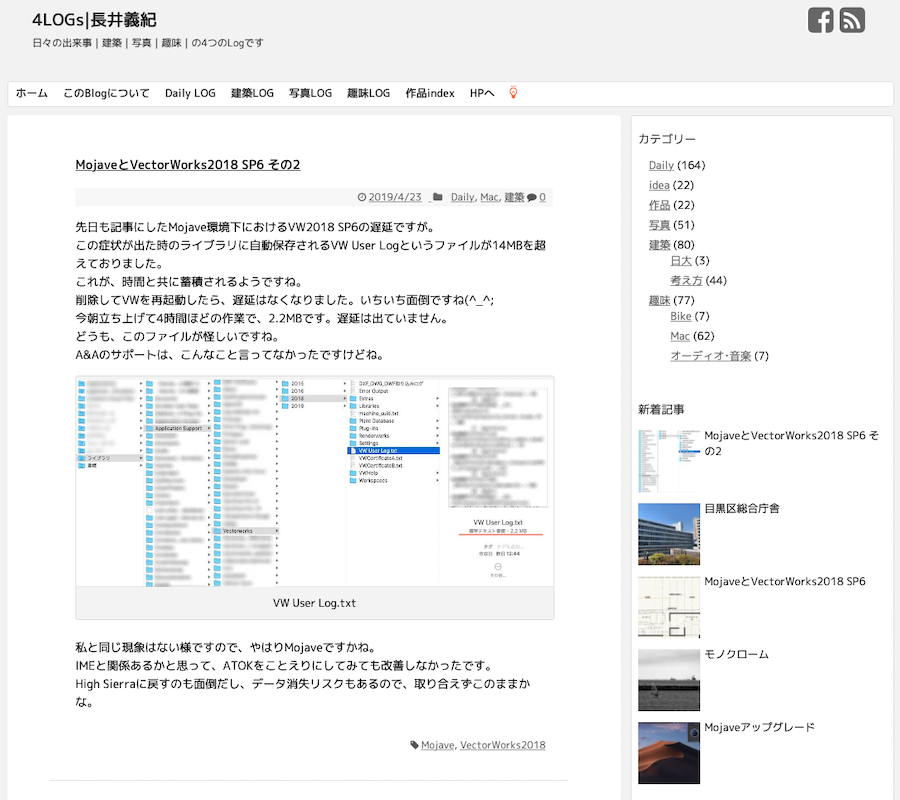900x800 pixels.
Task: Open Daily category in post meta
Action: [462, 197]
